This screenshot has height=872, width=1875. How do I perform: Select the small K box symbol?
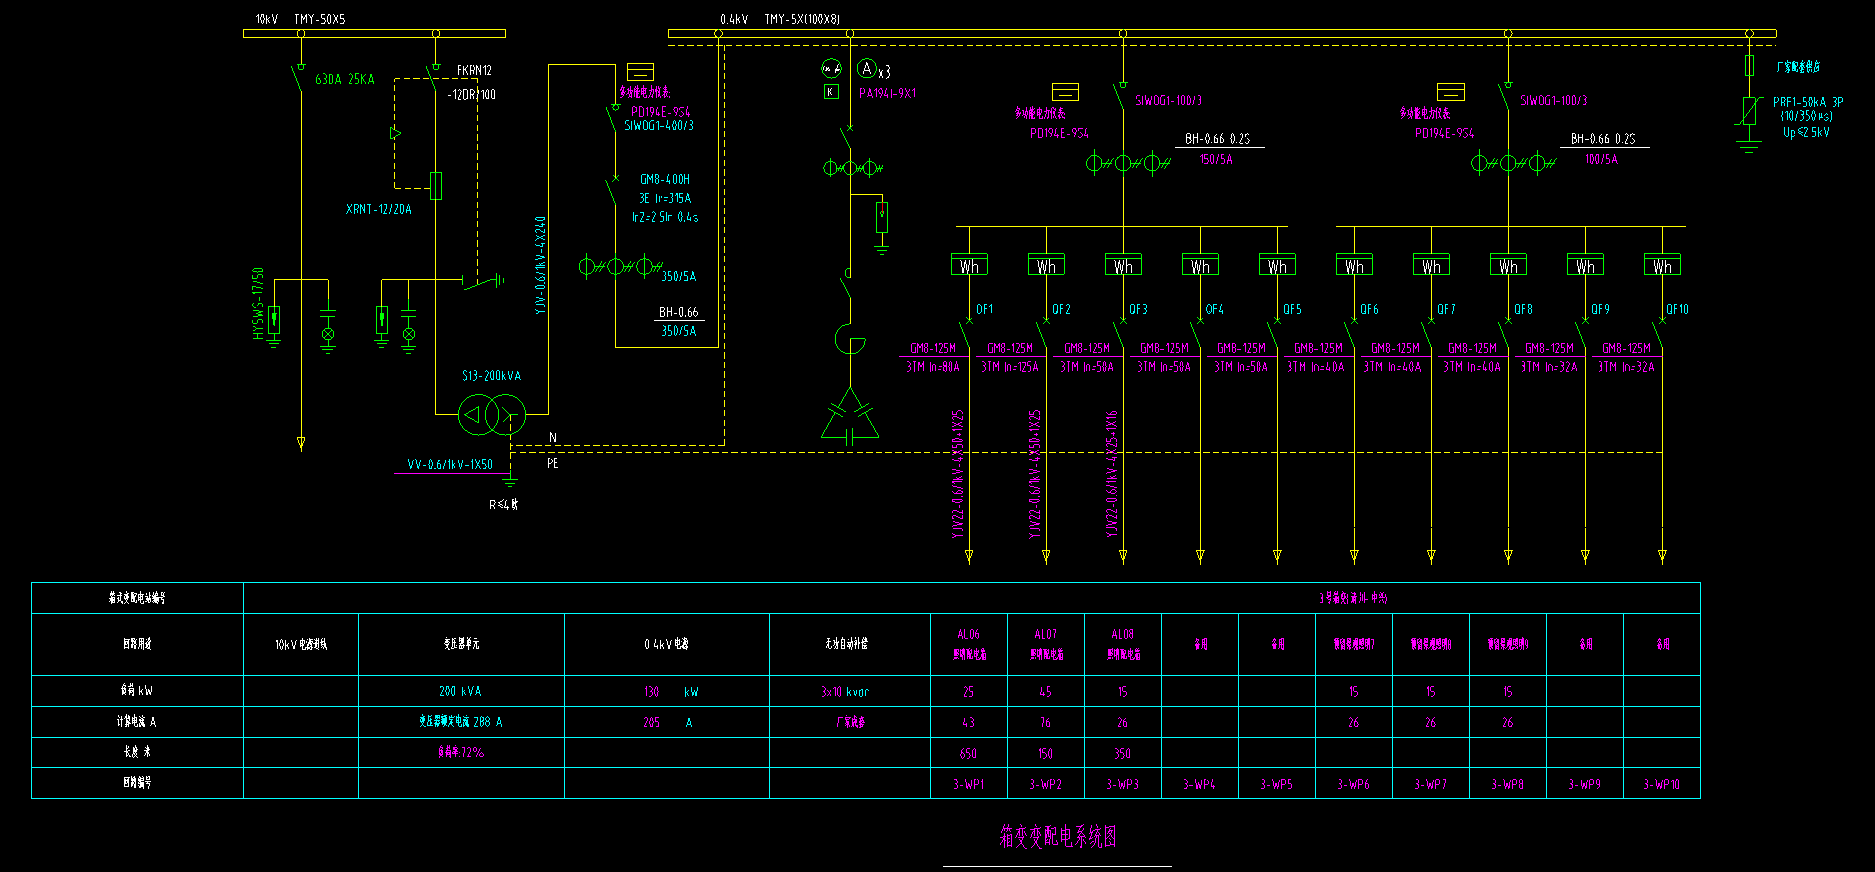tap(830, 92)
